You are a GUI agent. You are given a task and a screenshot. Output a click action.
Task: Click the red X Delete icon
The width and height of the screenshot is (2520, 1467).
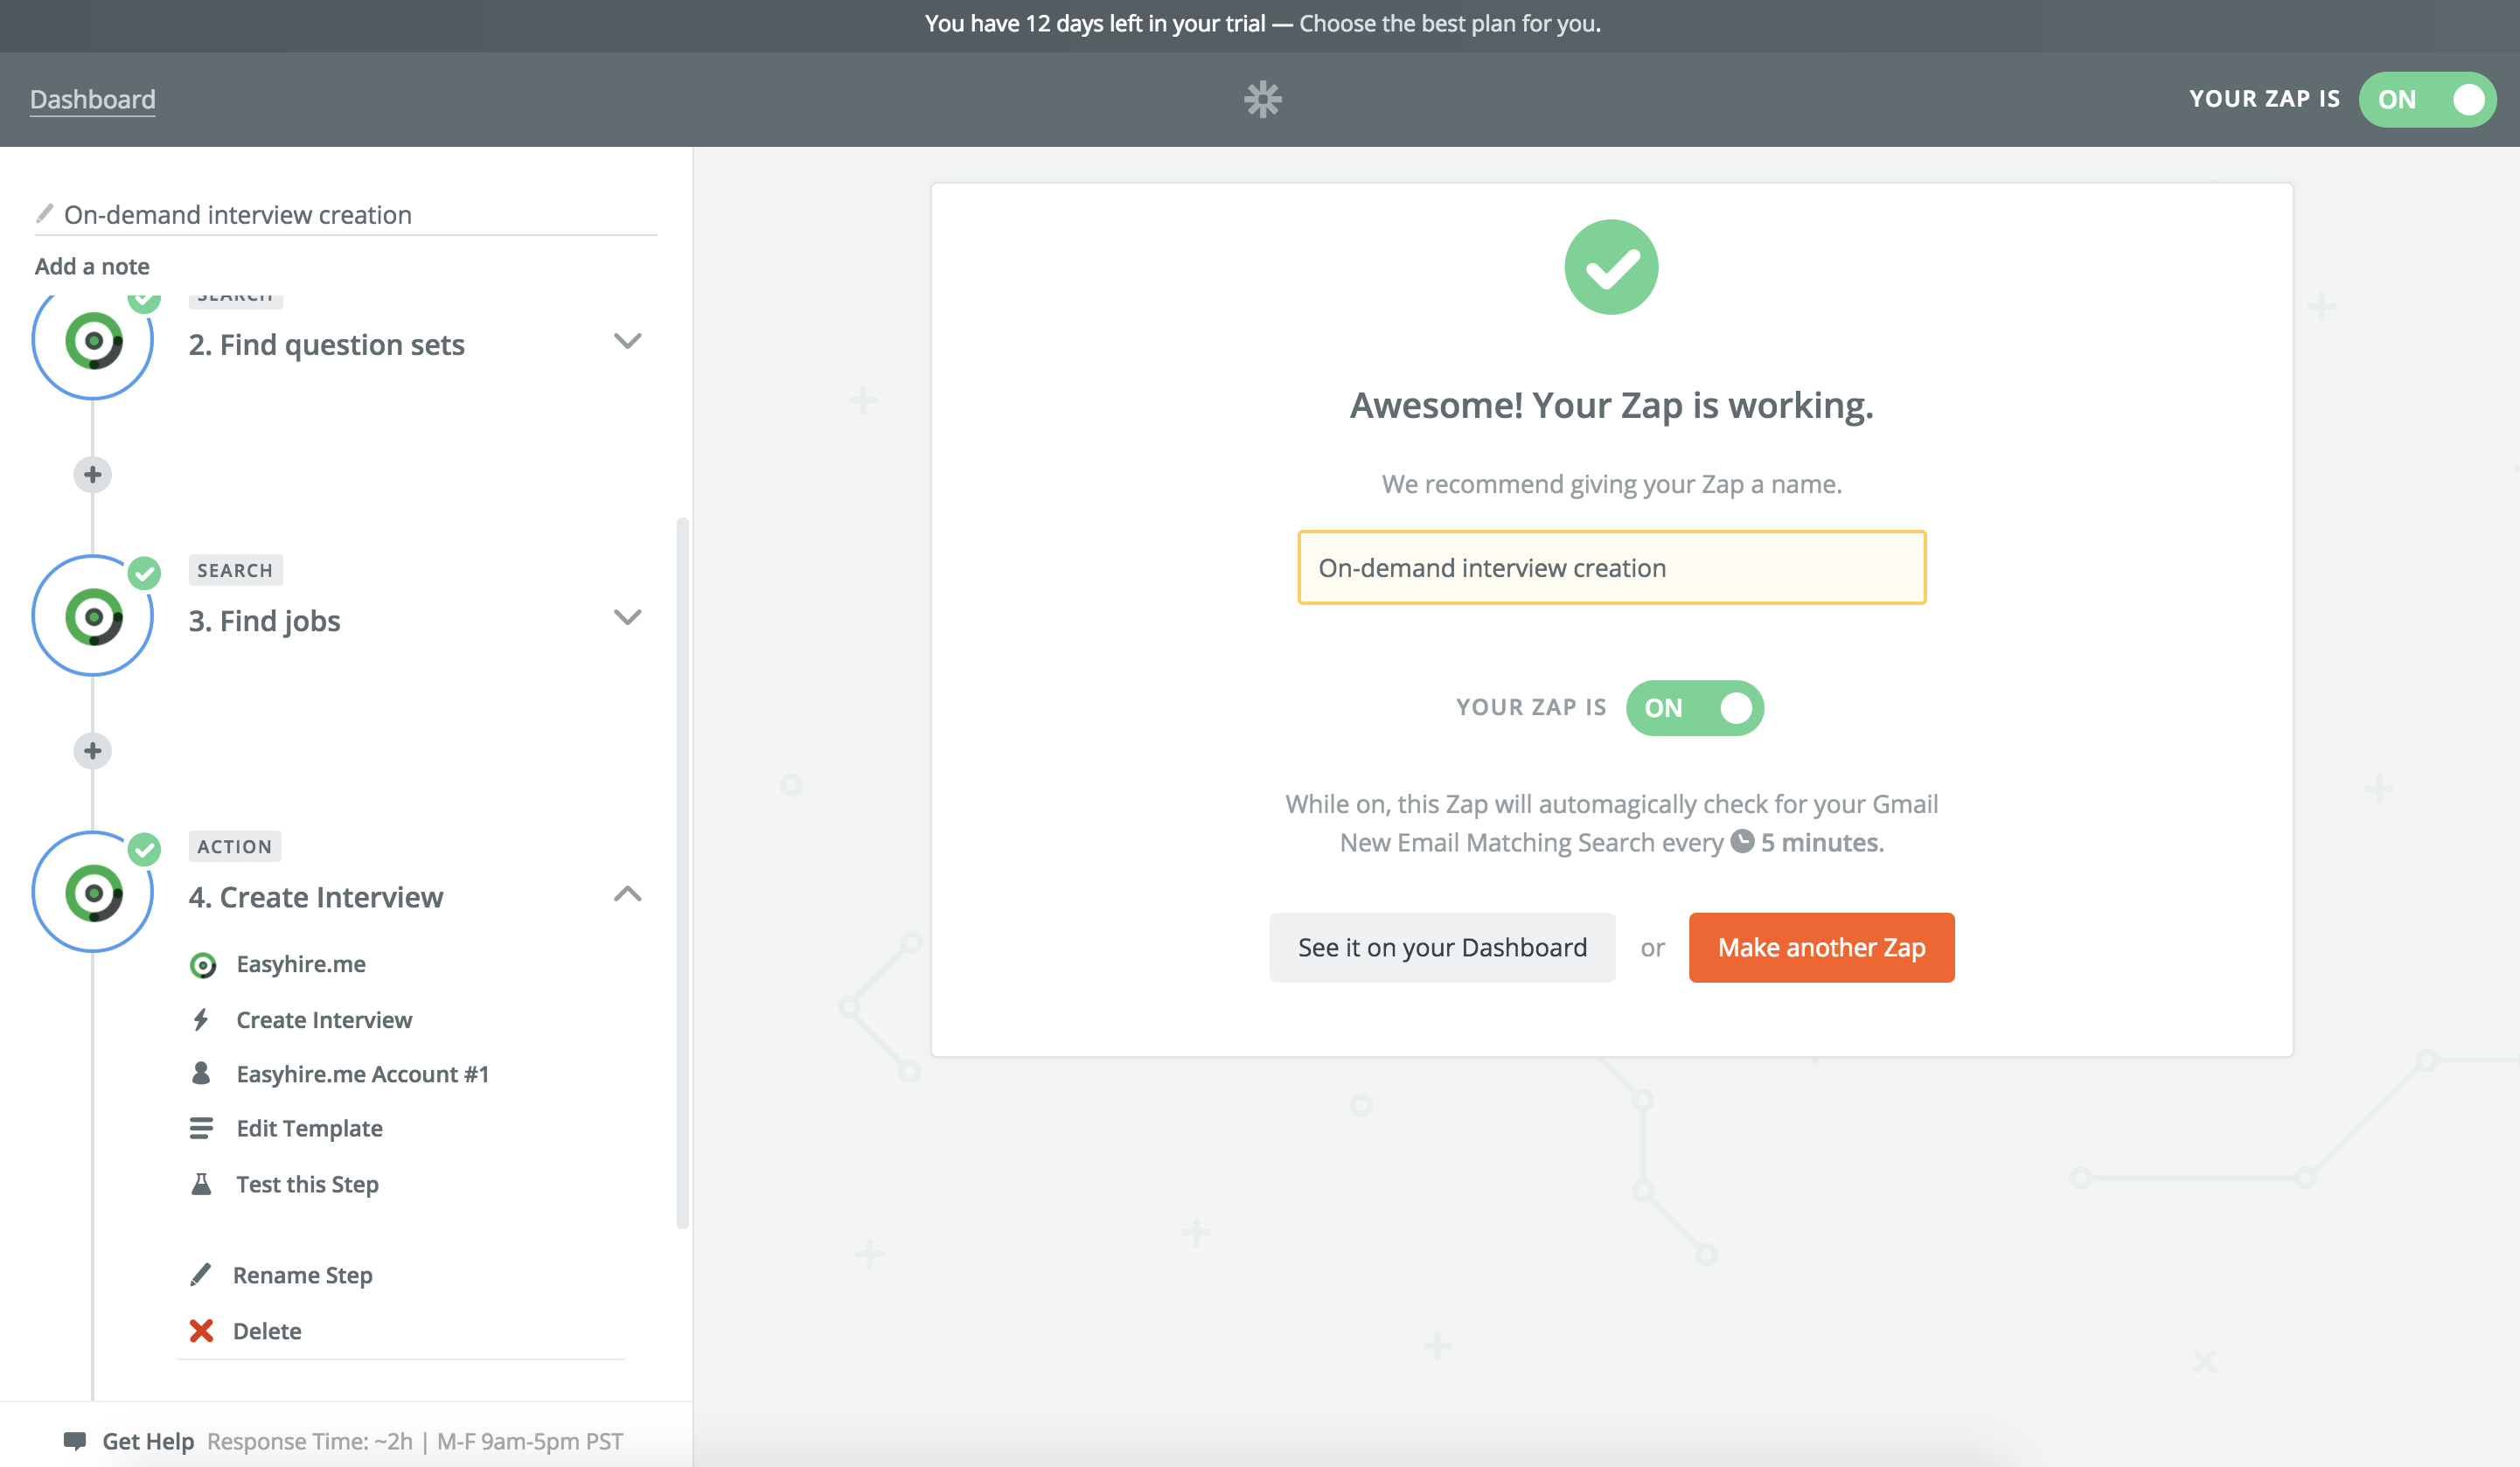(201, 1330)
